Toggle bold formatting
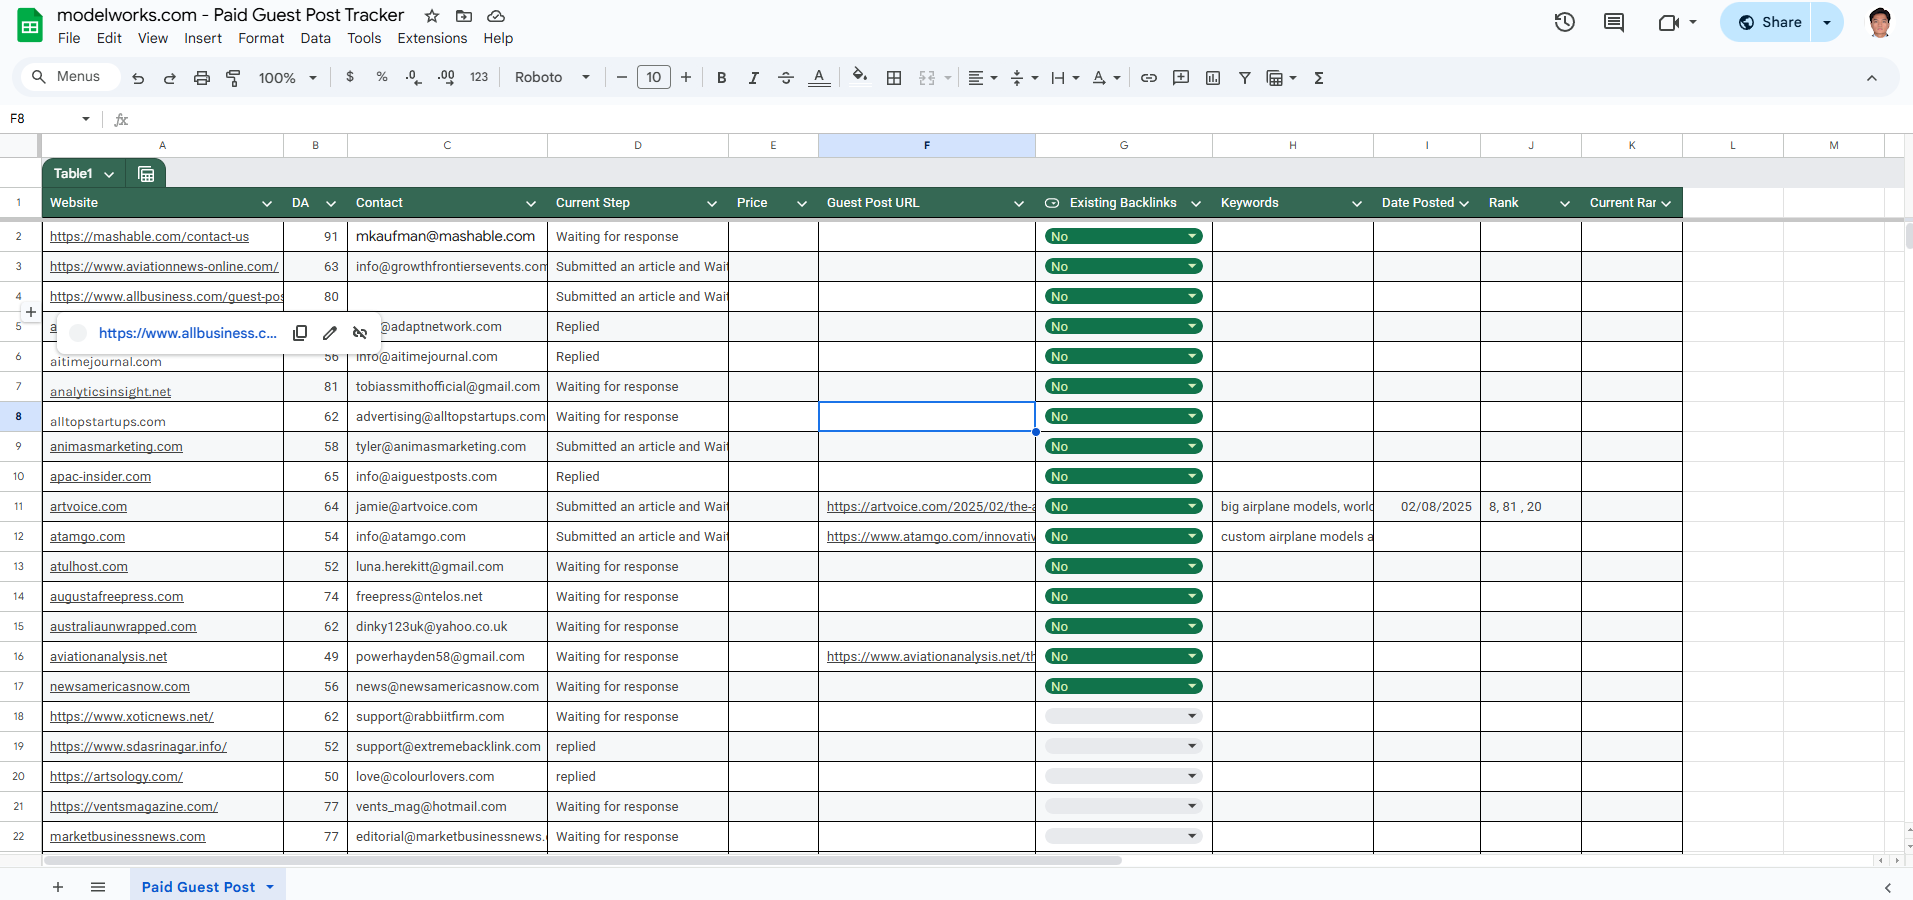The image size is (1913, 900). tap(721, 78)
